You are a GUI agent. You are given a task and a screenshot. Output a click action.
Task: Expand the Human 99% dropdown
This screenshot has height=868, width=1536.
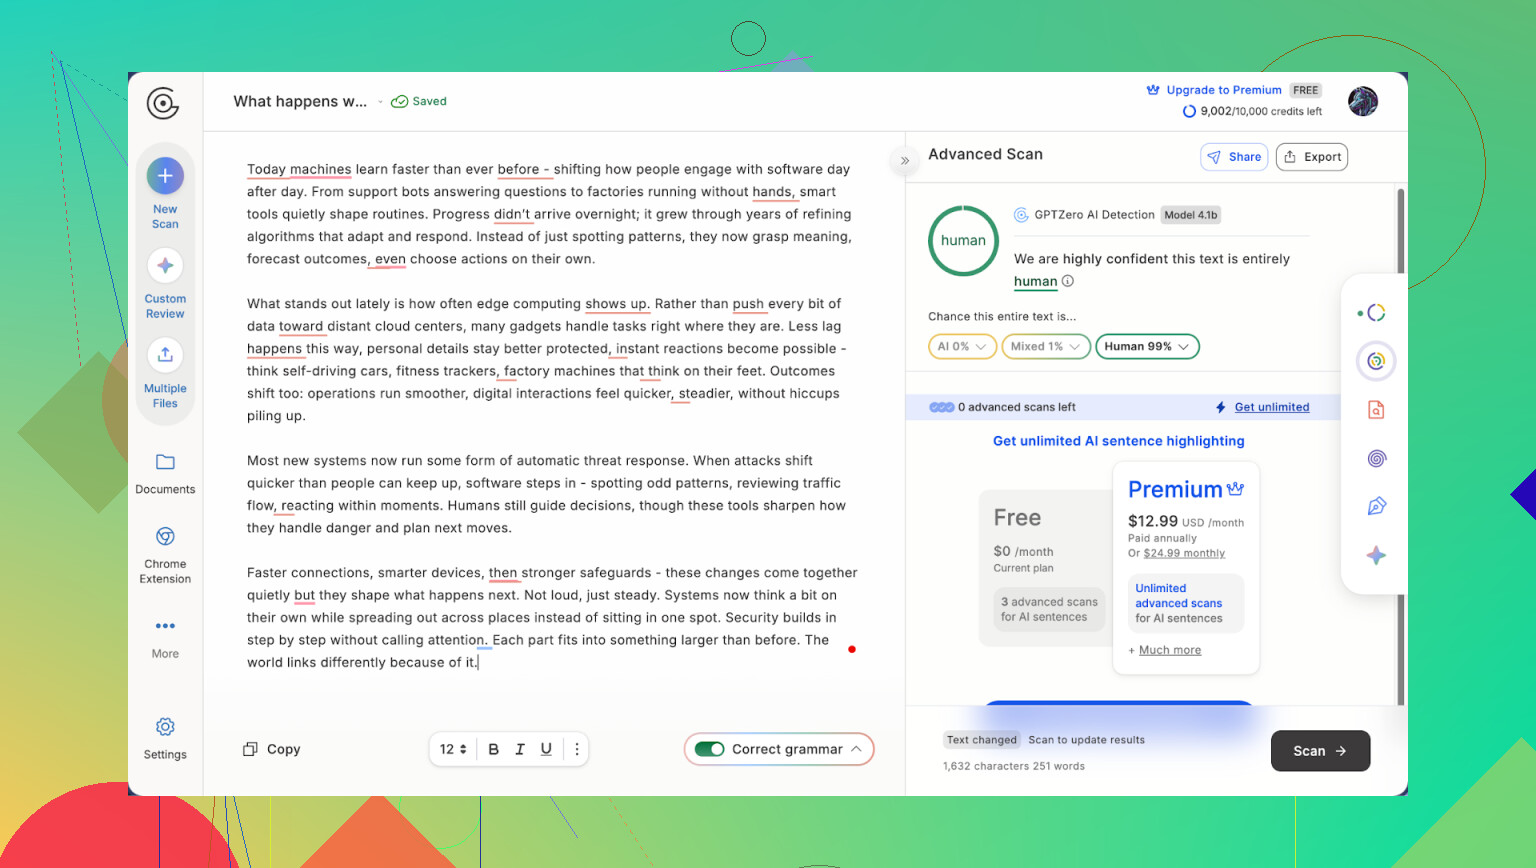(x=1147, y=347)
